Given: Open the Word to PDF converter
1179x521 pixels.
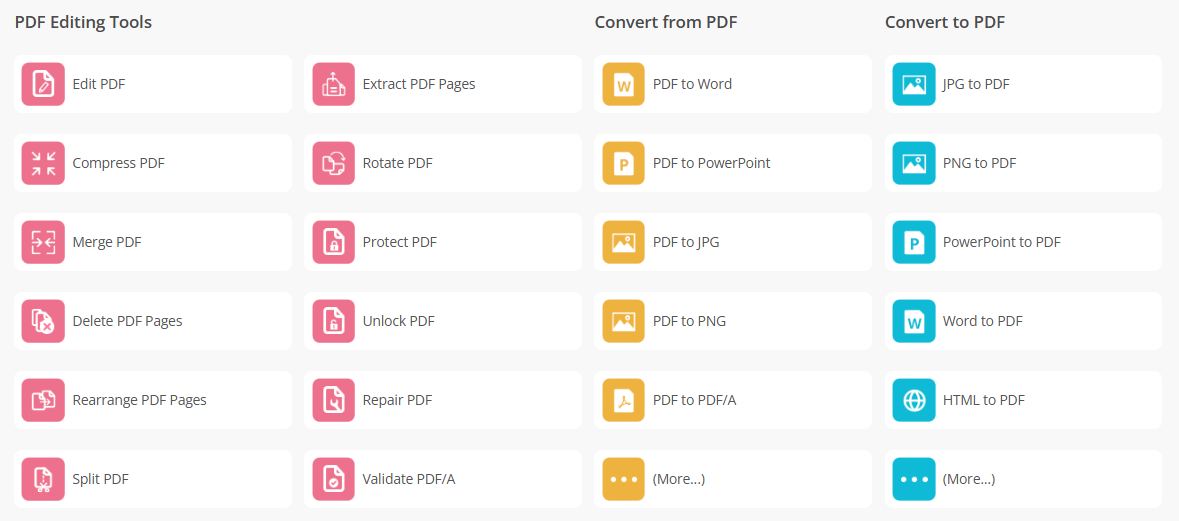Looking at the screenshot, I should point(982,321).
